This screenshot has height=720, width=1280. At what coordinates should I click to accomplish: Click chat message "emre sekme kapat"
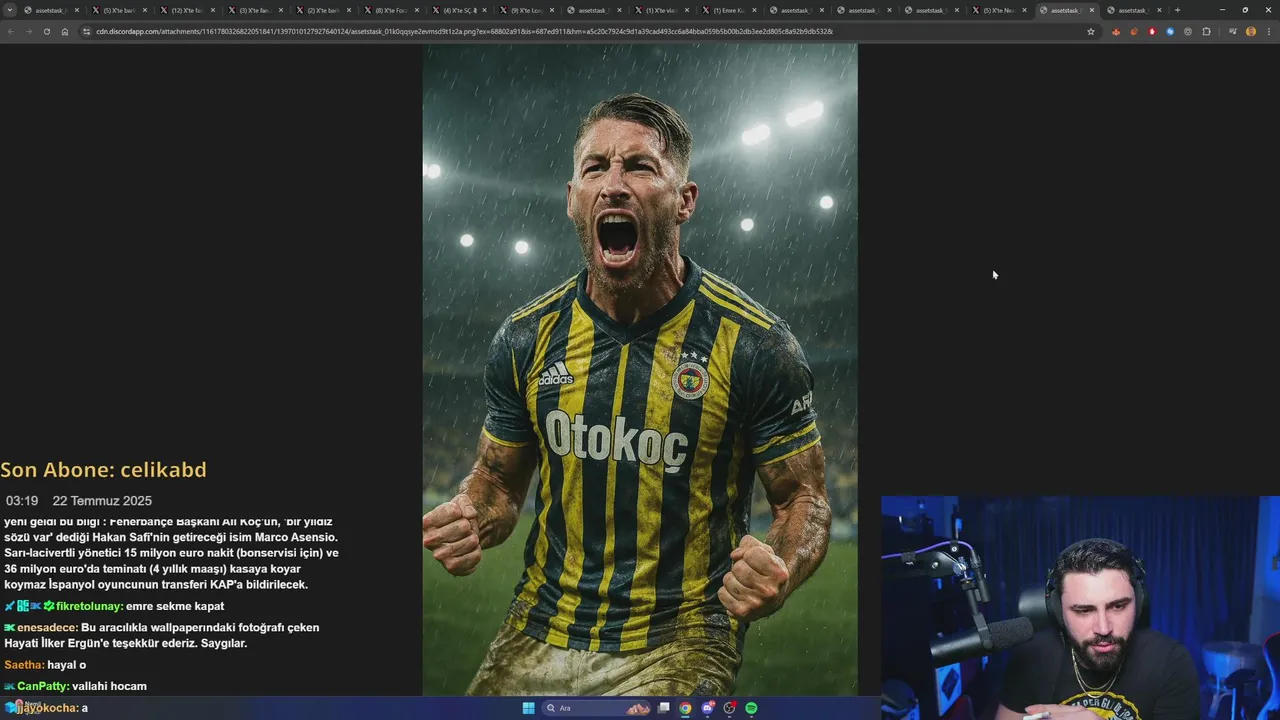[175, 606]
